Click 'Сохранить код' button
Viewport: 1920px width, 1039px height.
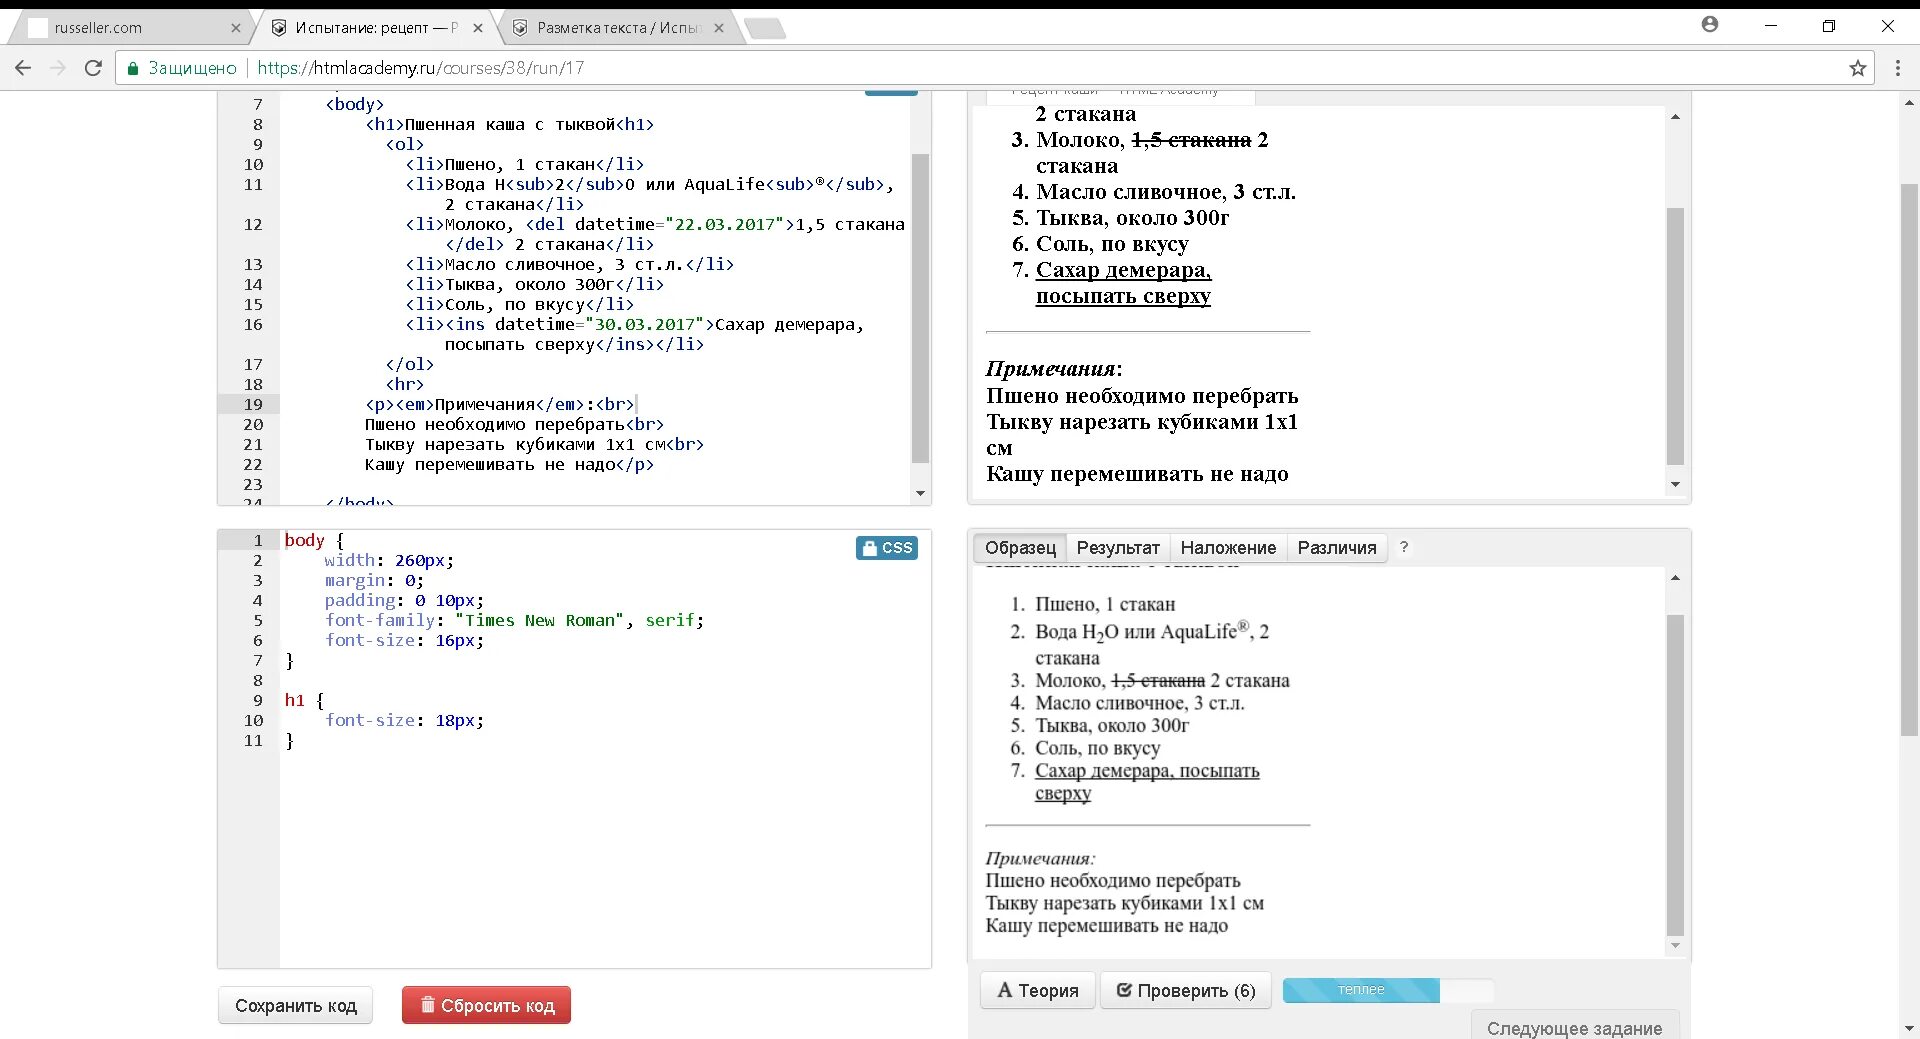(x=295, y=1006)
